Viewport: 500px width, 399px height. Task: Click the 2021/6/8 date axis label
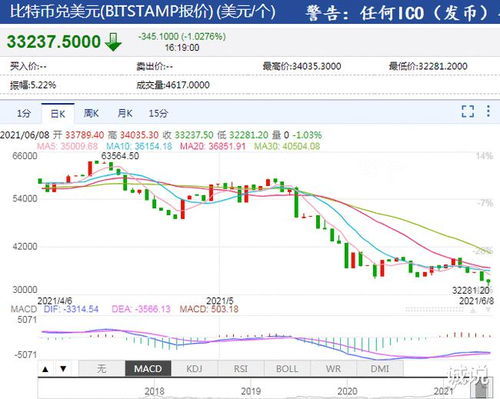[x=476, y=301]
